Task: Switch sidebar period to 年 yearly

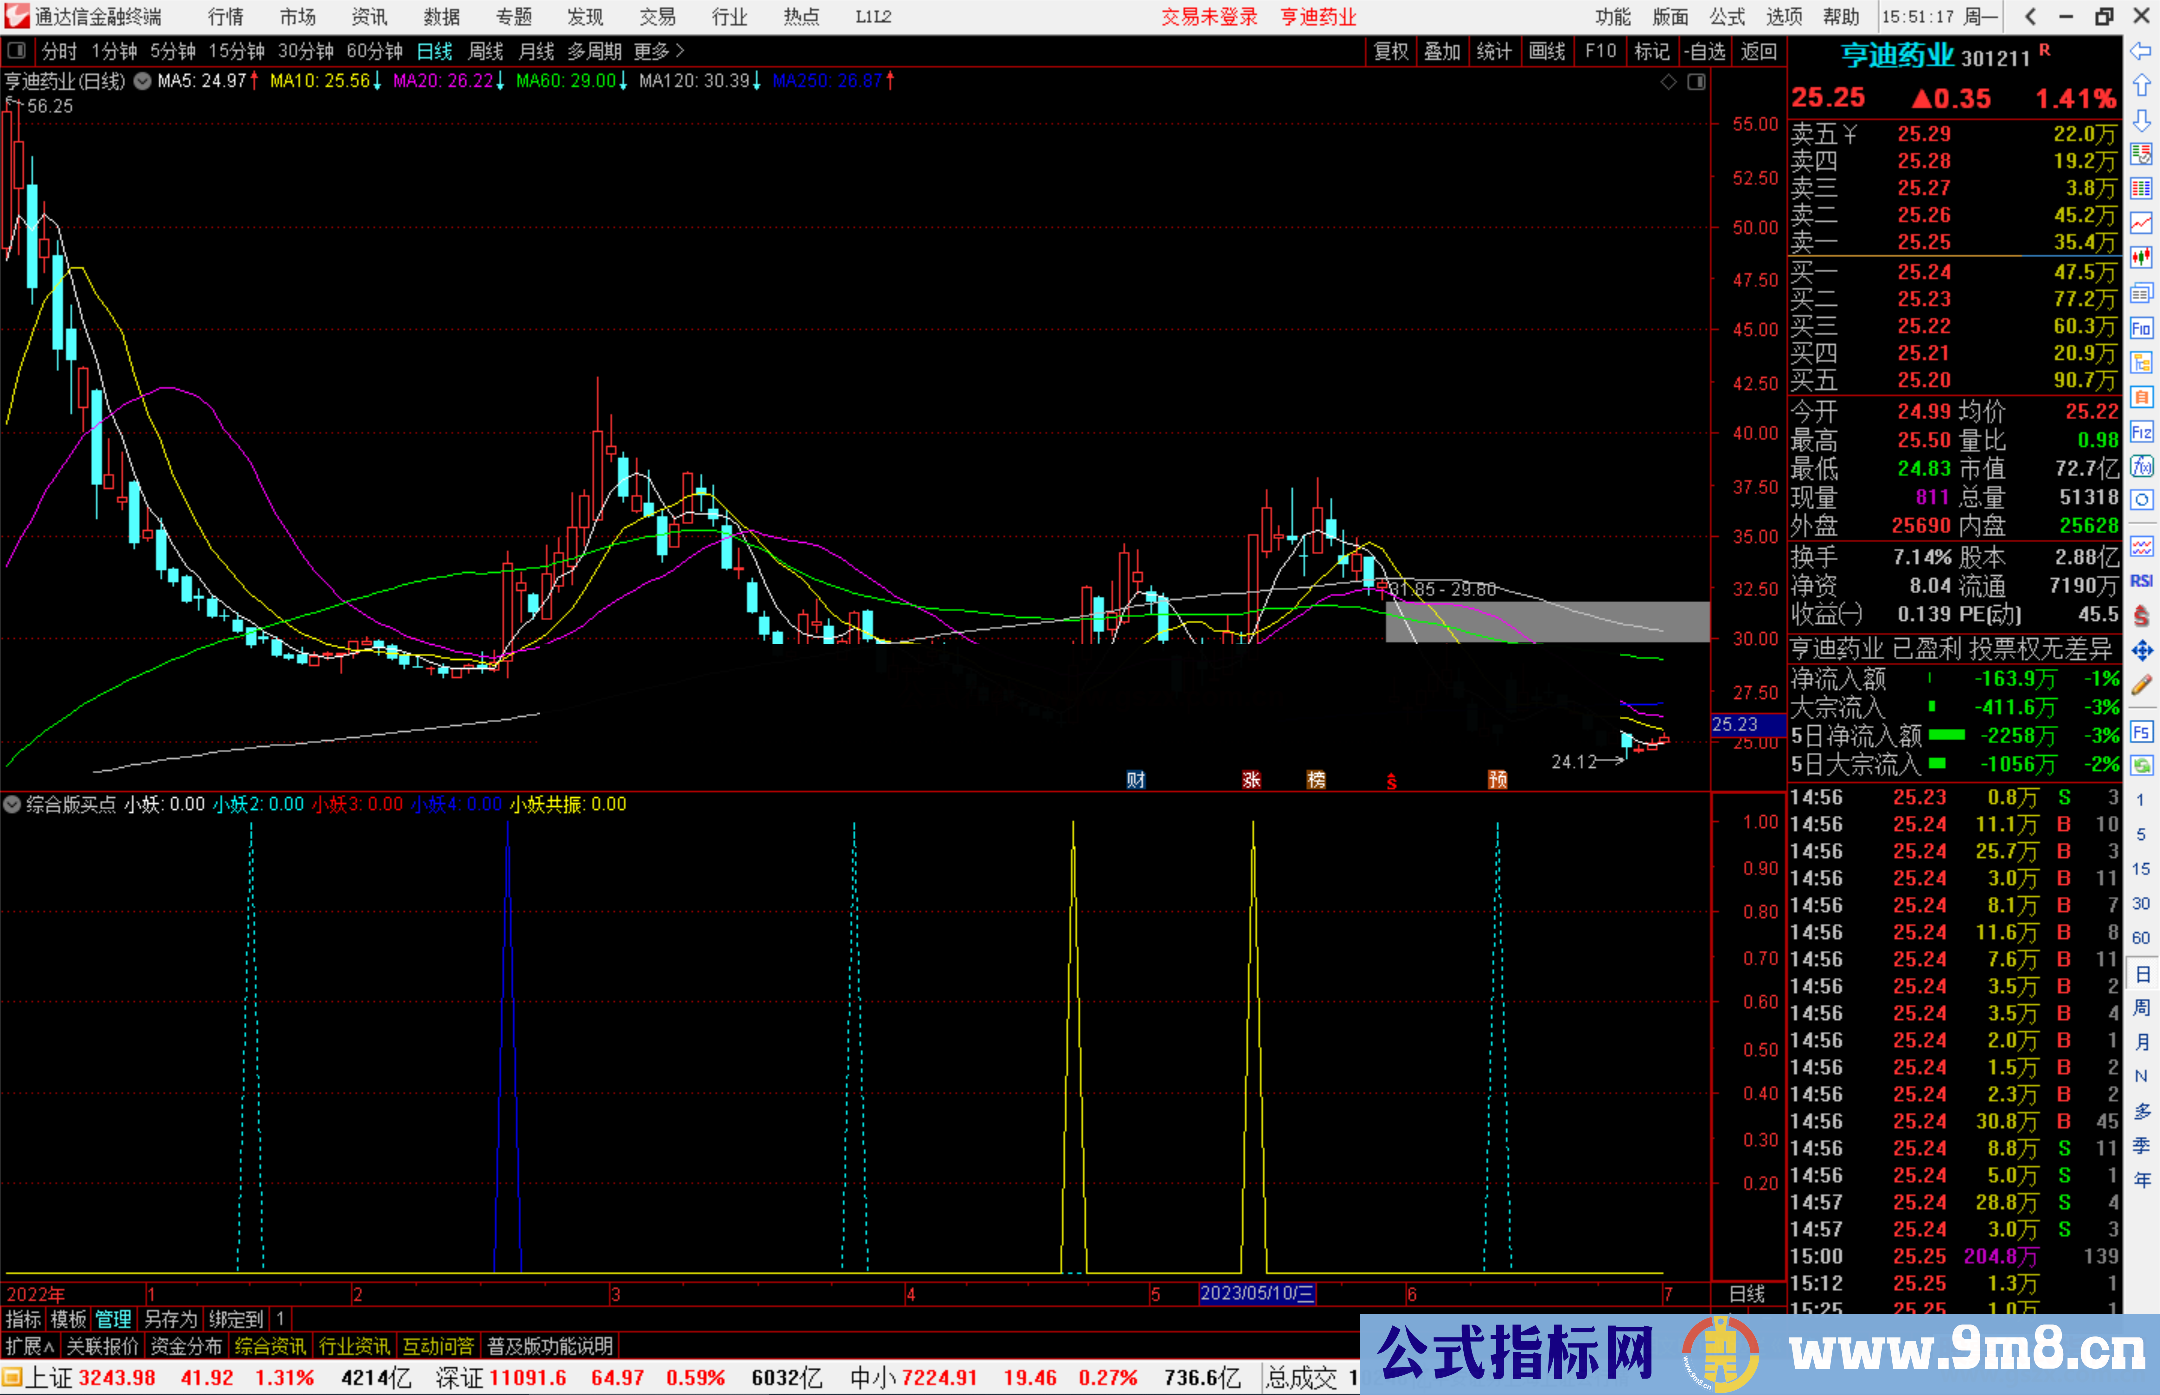Action: click(x=2141, y=1180)
